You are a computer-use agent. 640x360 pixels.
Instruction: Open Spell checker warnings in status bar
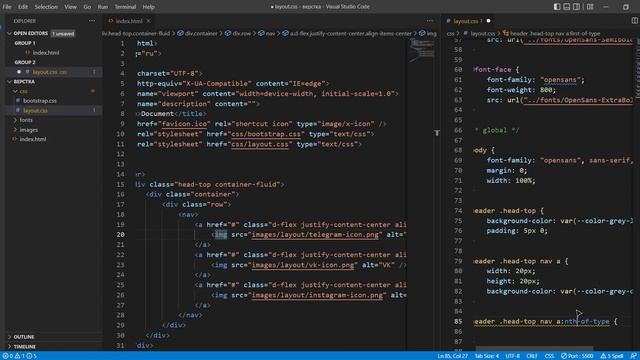pyautogui.click(x=611, y=356)
